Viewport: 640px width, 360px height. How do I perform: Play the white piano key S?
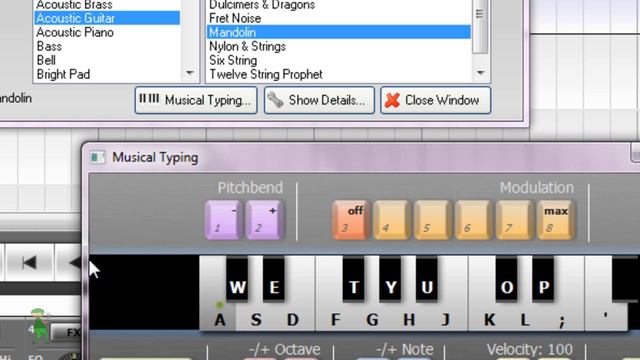(256, 319)
